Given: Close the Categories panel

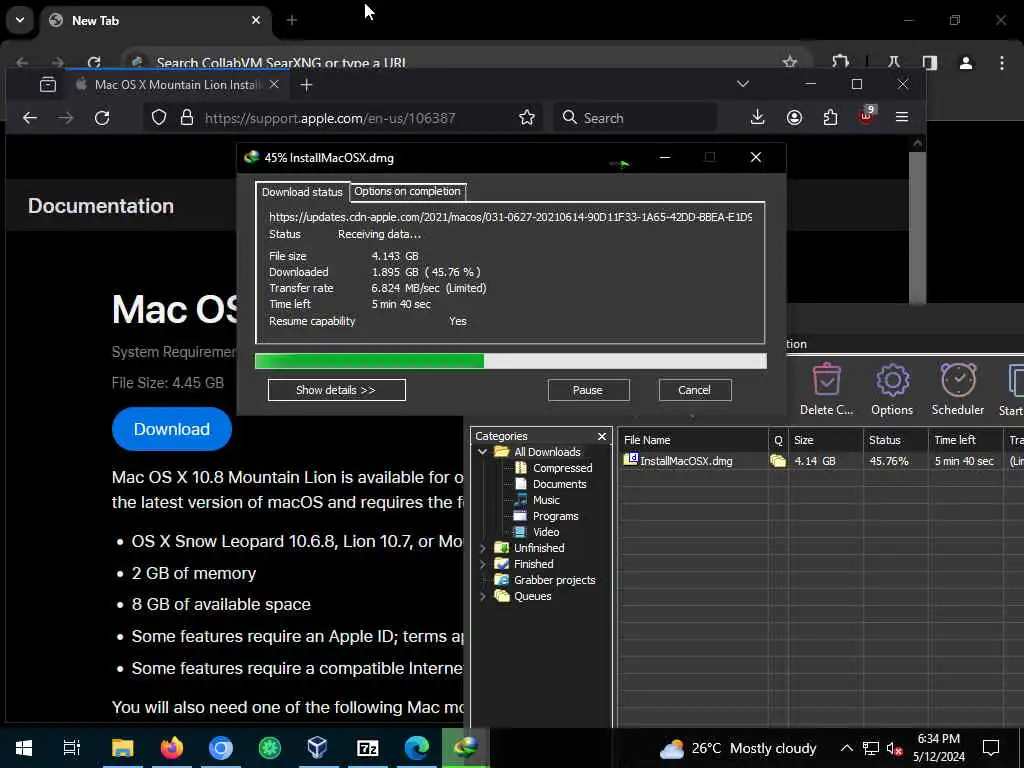Looking at the screenshot, I should tap(602, 436).
